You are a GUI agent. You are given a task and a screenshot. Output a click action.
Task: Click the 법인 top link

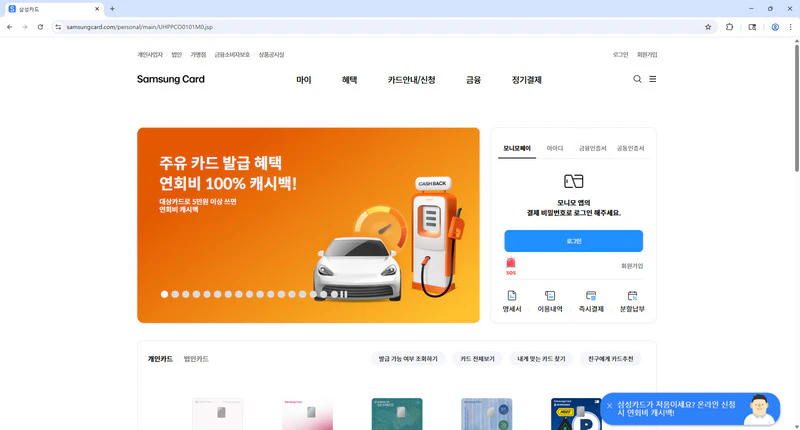(x=177, y=55)
